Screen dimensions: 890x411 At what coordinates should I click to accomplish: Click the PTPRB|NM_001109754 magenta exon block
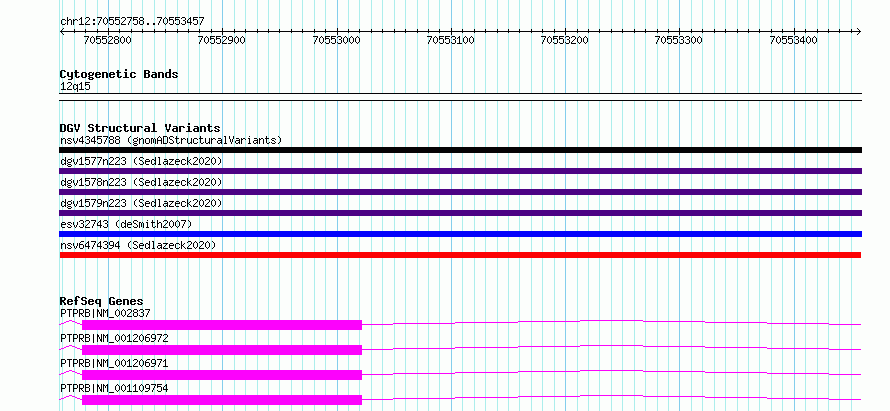coord(222,400)
